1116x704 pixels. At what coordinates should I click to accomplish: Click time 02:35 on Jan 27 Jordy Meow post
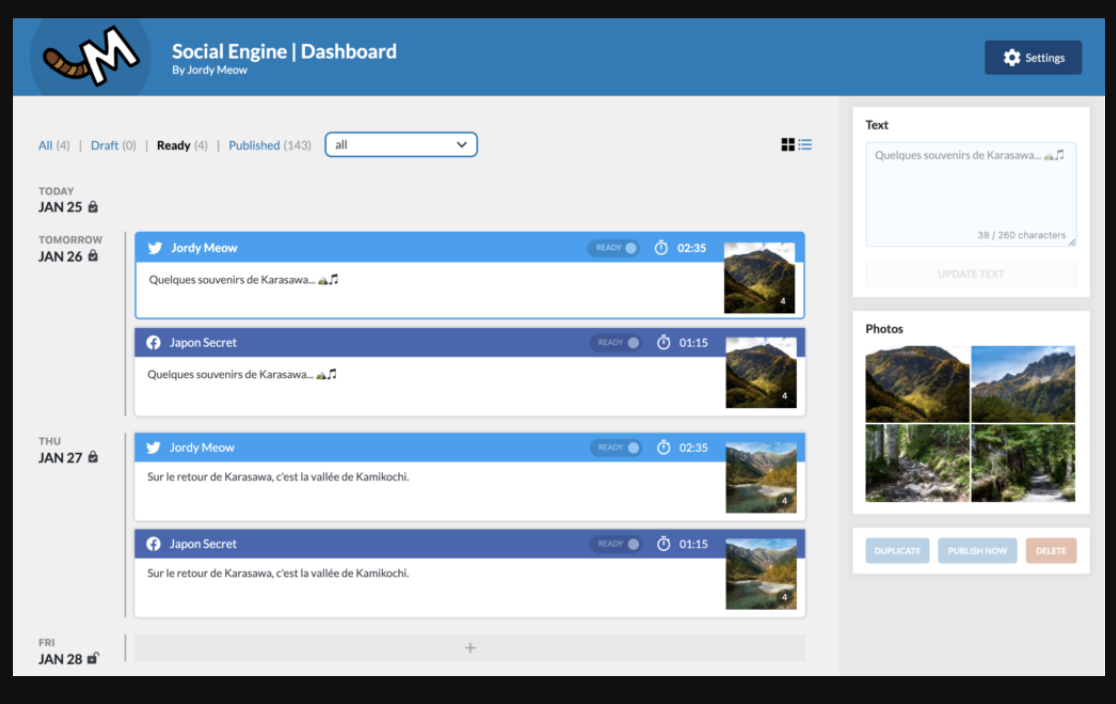(693, 447)
